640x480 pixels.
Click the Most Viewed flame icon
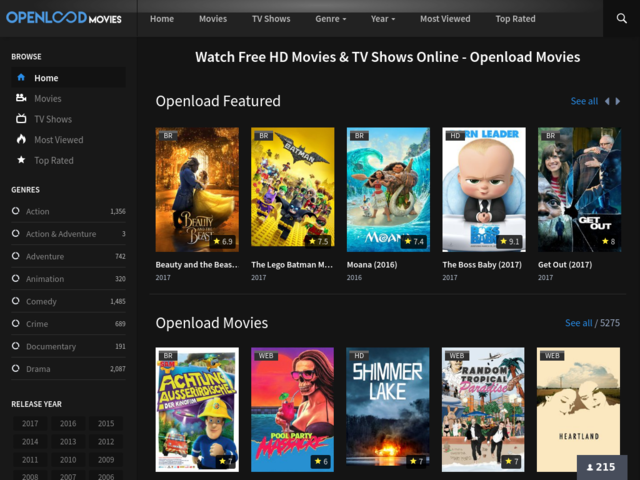(21, 140)
